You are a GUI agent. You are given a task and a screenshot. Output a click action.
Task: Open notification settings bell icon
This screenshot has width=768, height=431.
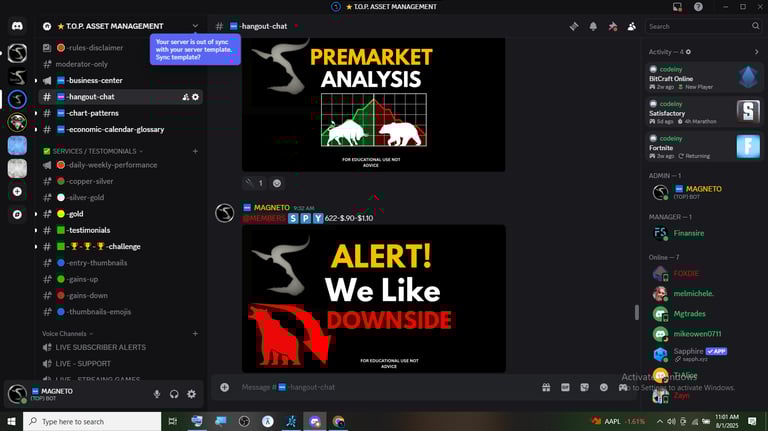[593, 26]
